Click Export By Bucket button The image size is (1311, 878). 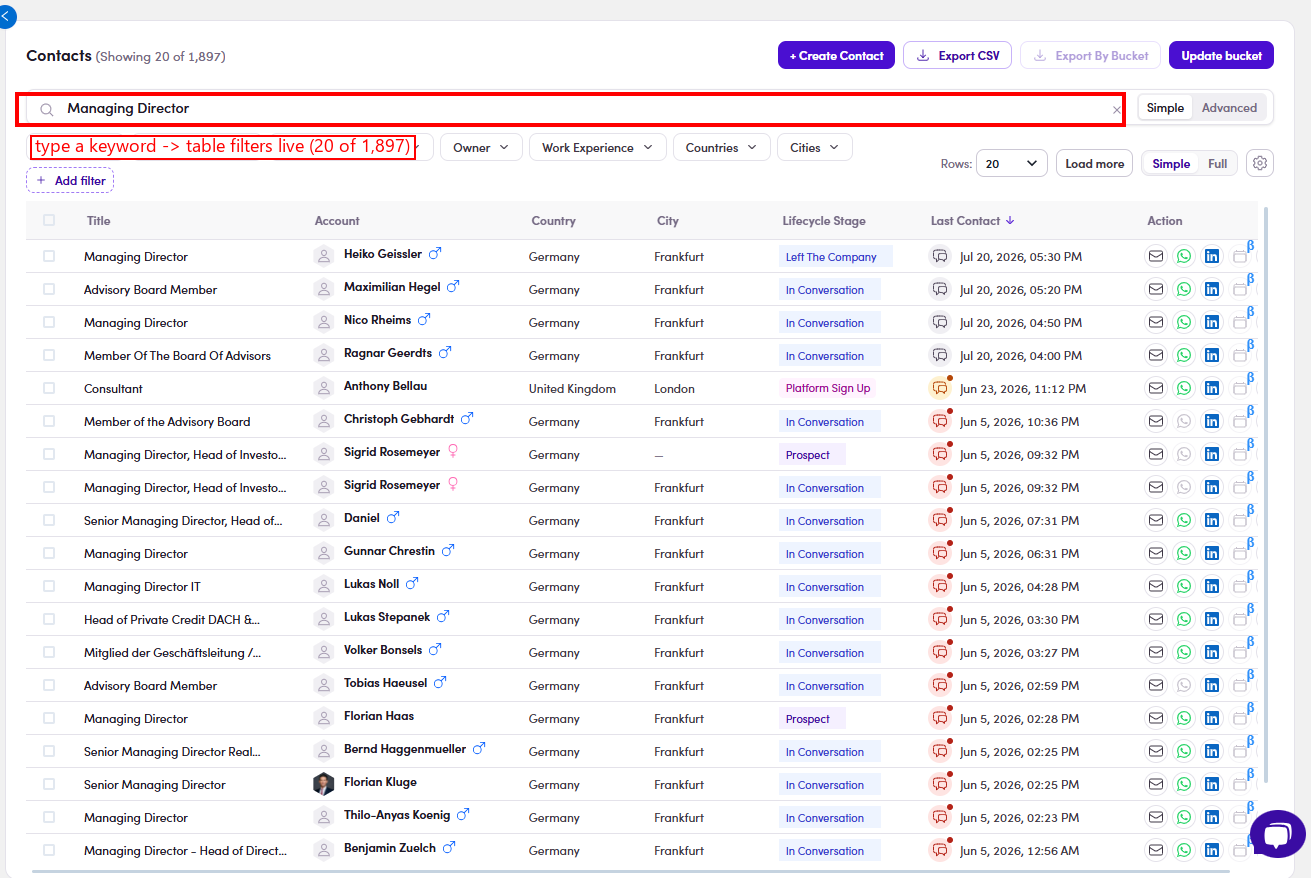1091,56
